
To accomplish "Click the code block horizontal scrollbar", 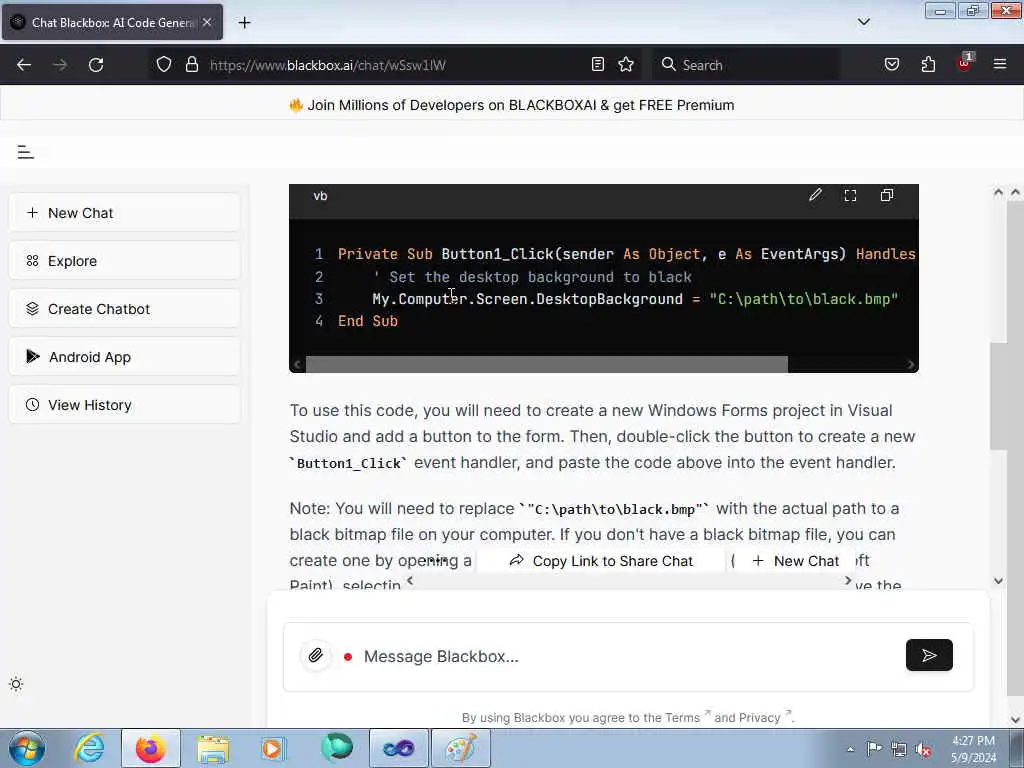I will pos(547,364).
